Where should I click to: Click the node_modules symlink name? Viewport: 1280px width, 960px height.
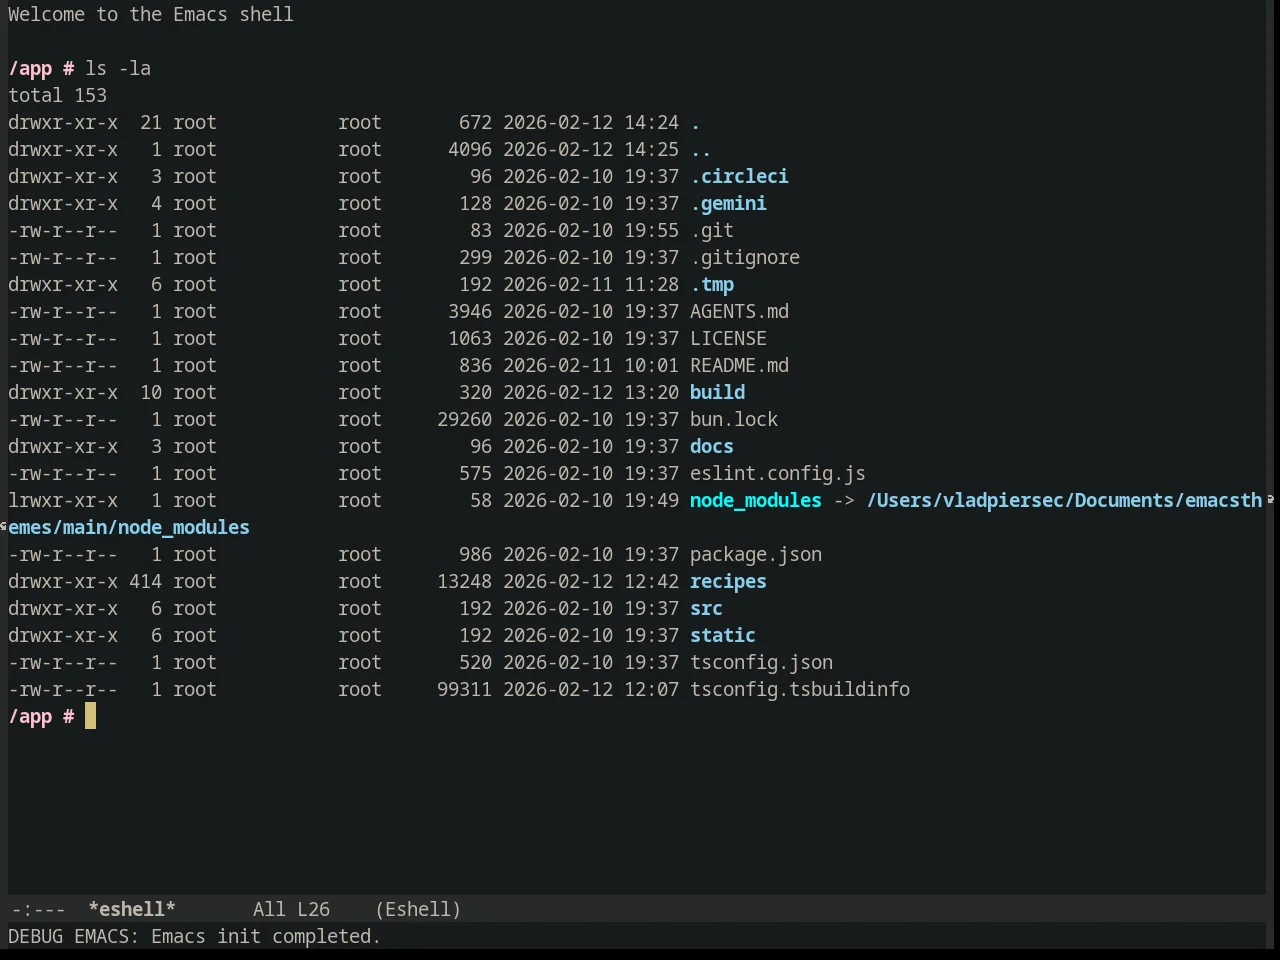click(756, 501)
